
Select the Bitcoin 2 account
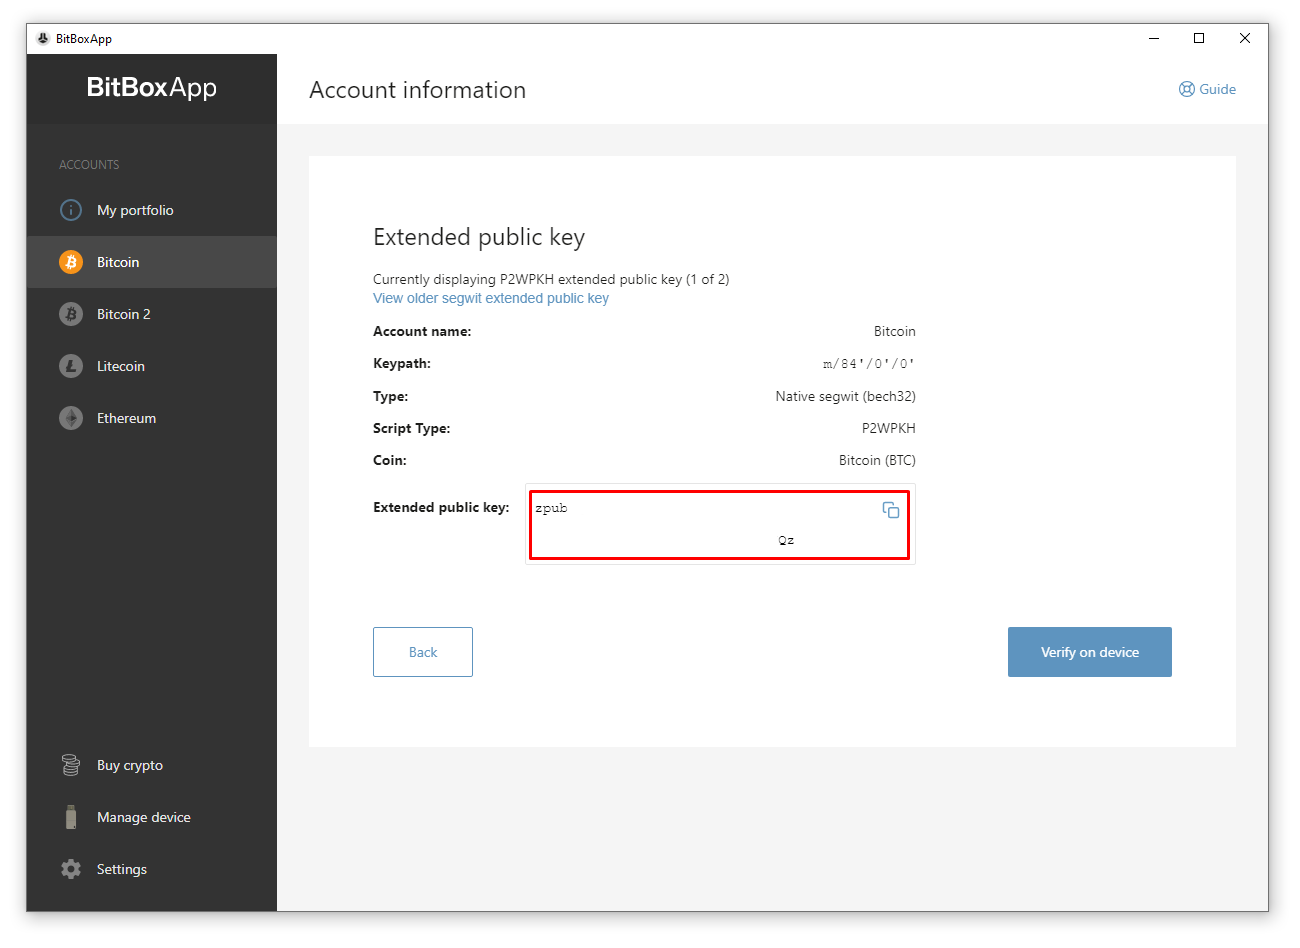[x=152, y=314]
